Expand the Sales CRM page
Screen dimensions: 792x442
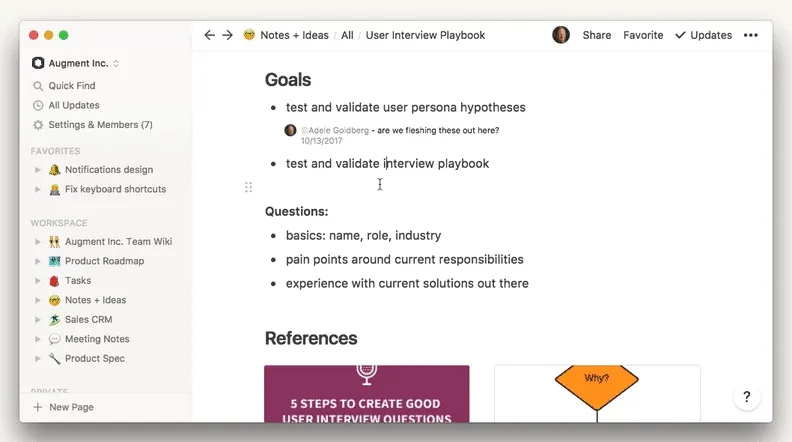[37, 320]
